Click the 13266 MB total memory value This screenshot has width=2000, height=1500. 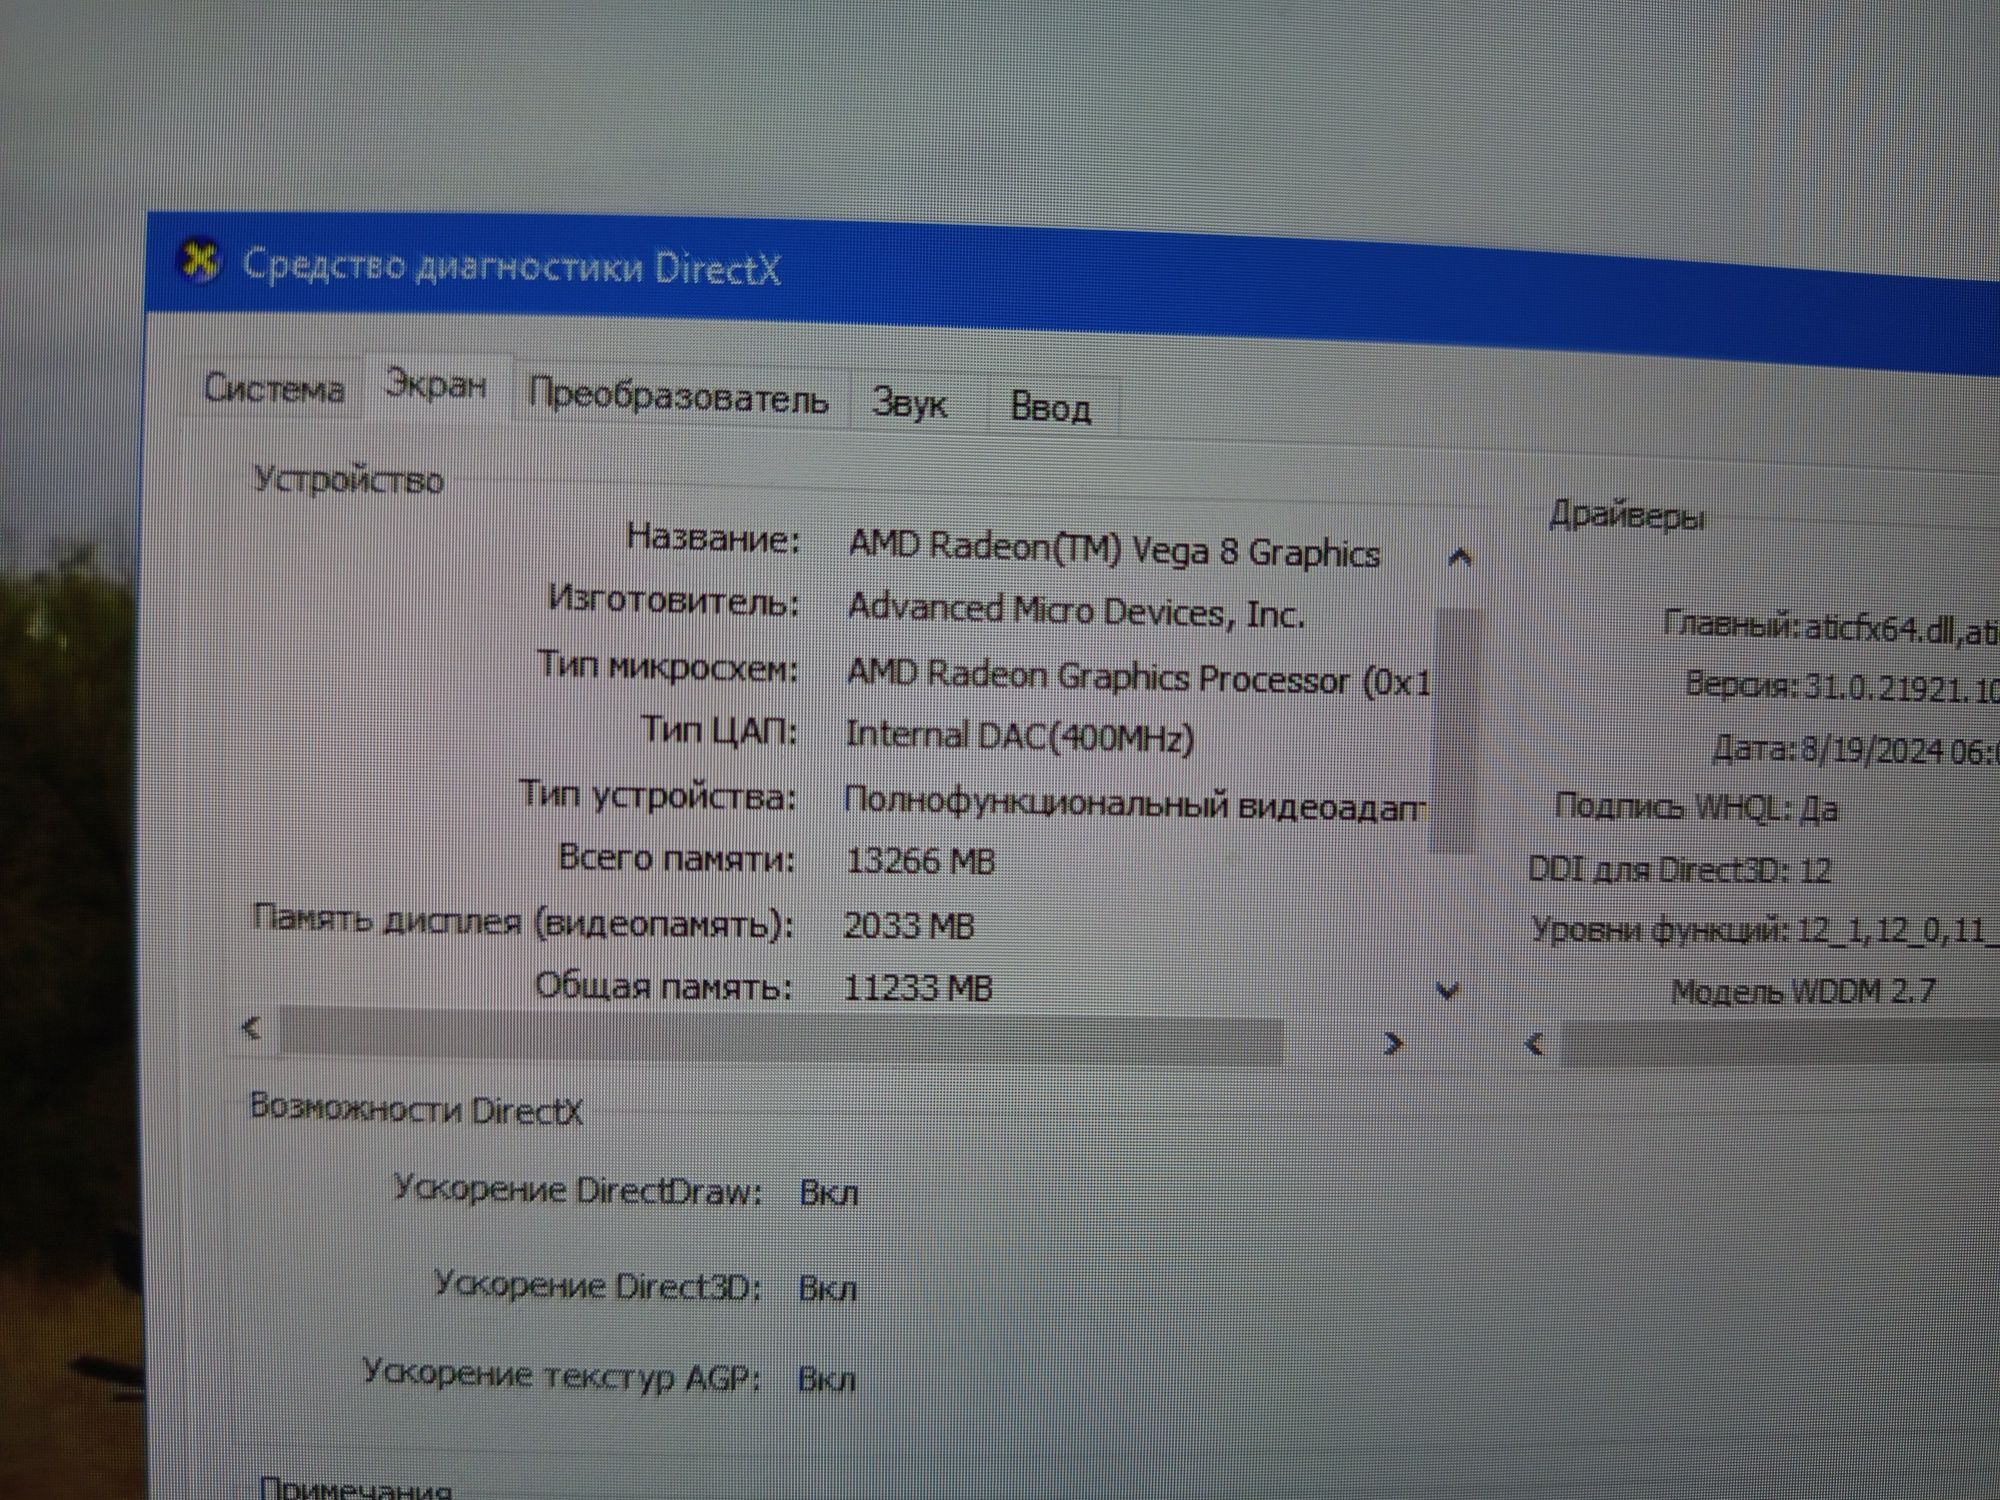point(920,861)
